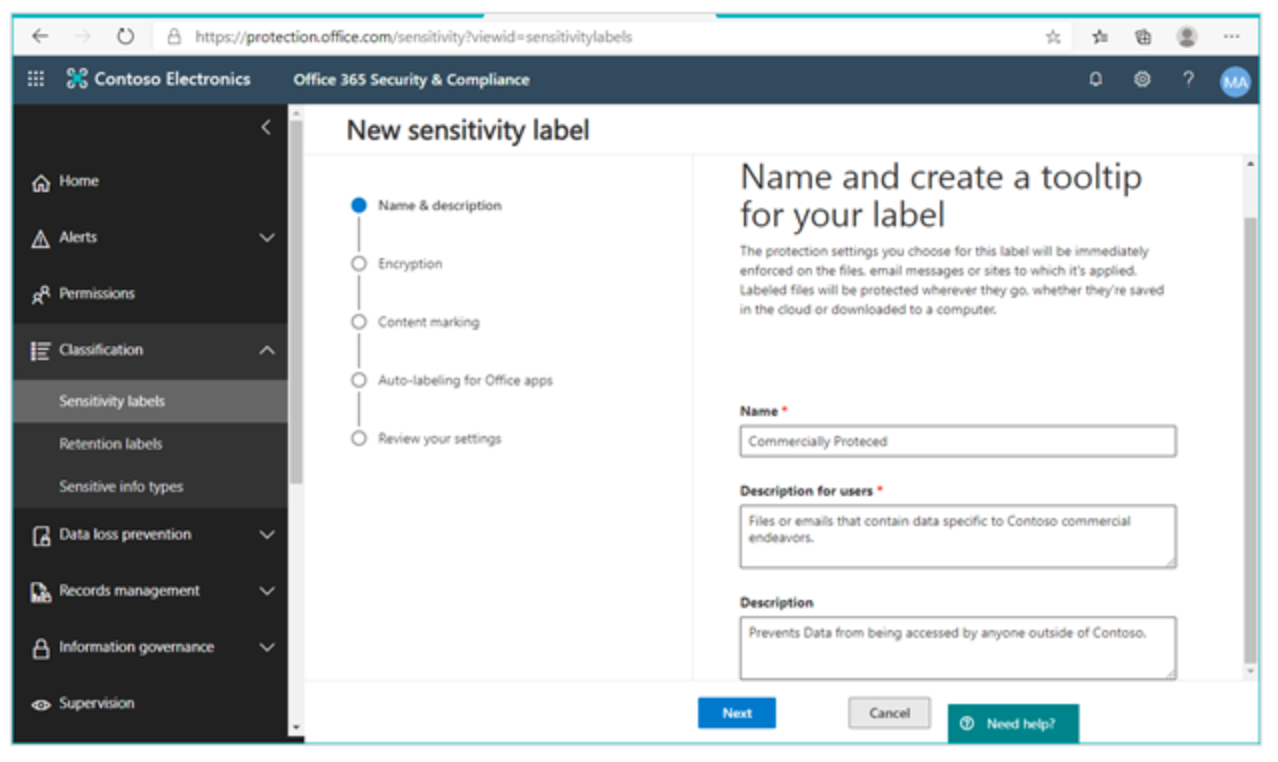Open the Office 365 app launcher
The image size is (1278, 762).
36,78
